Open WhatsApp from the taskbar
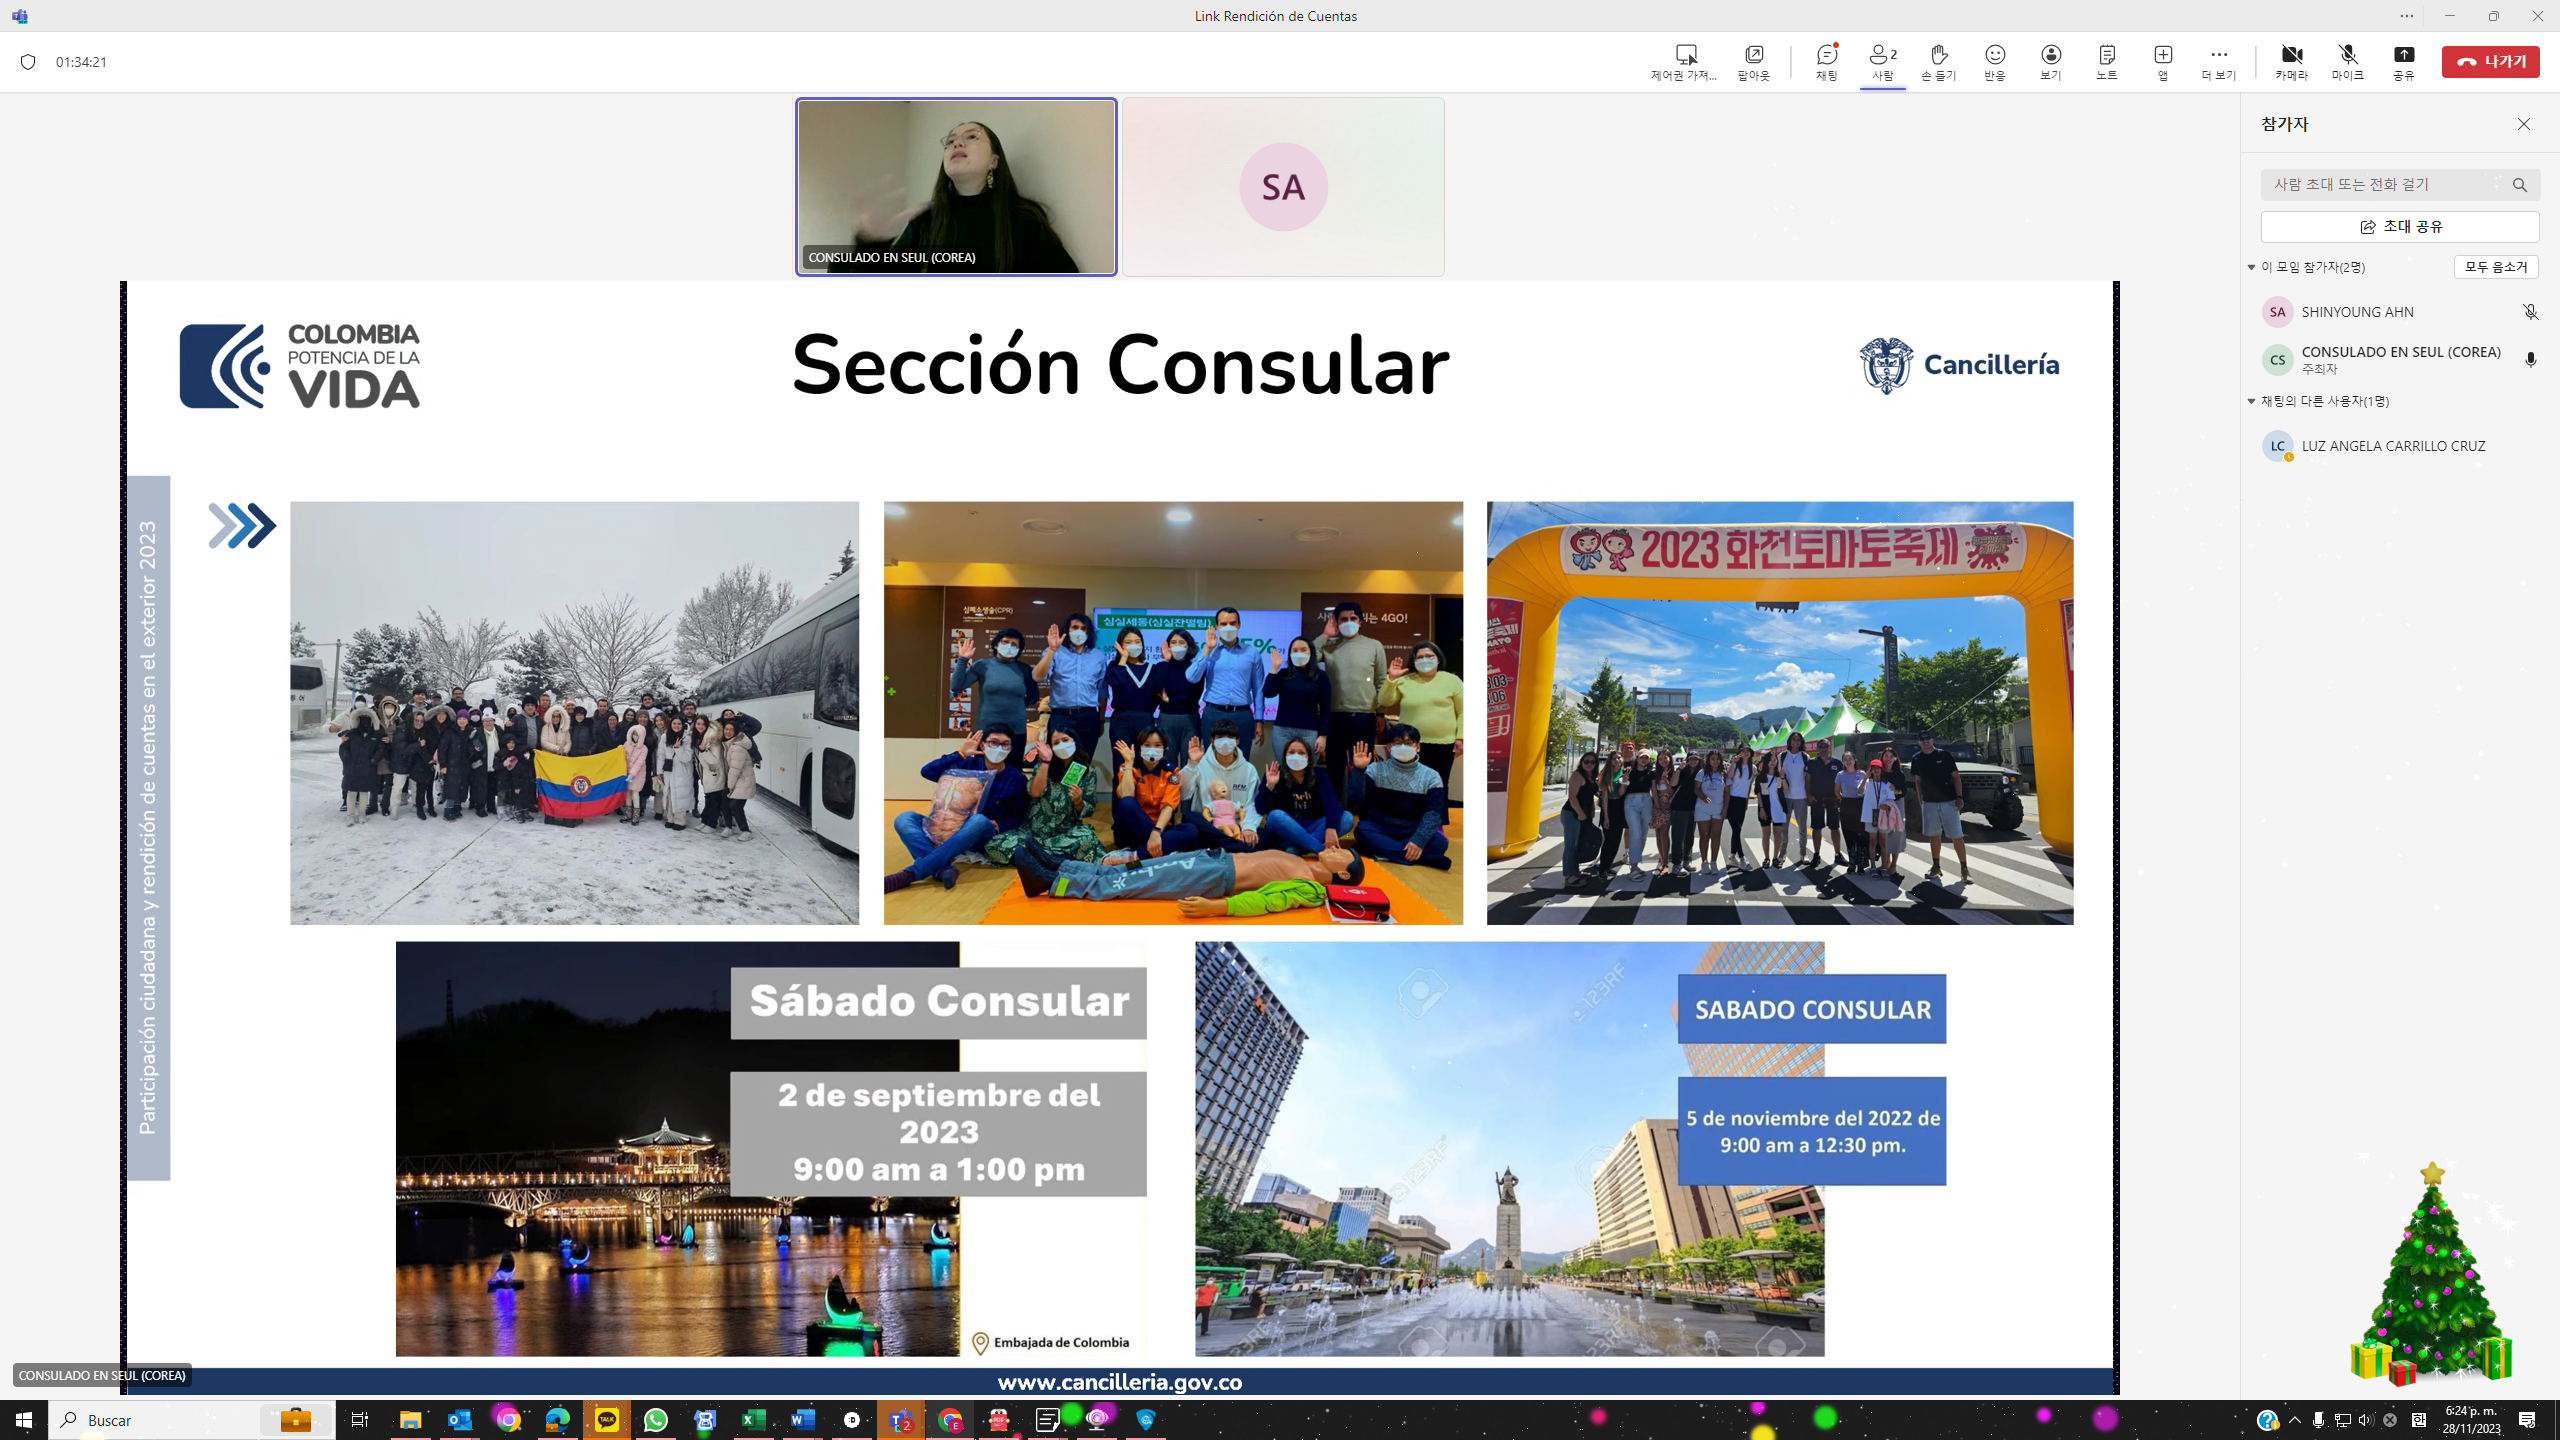Image resolution: width=2560 pixels, height=1440 pixels. pos(656,1420)
